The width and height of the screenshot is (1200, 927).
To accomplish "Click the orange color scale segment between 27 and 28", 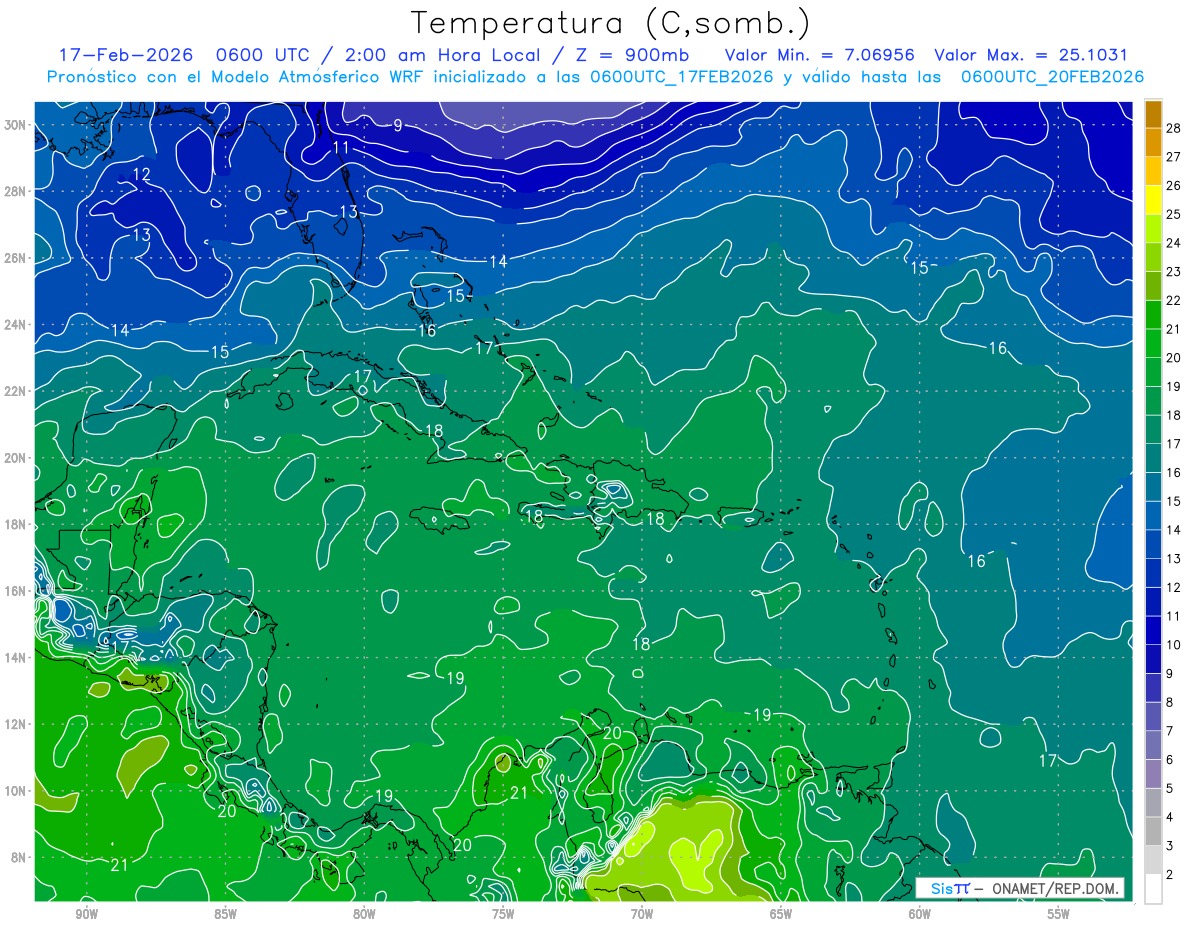I will pyautogui.click(x=1153, y=142).
